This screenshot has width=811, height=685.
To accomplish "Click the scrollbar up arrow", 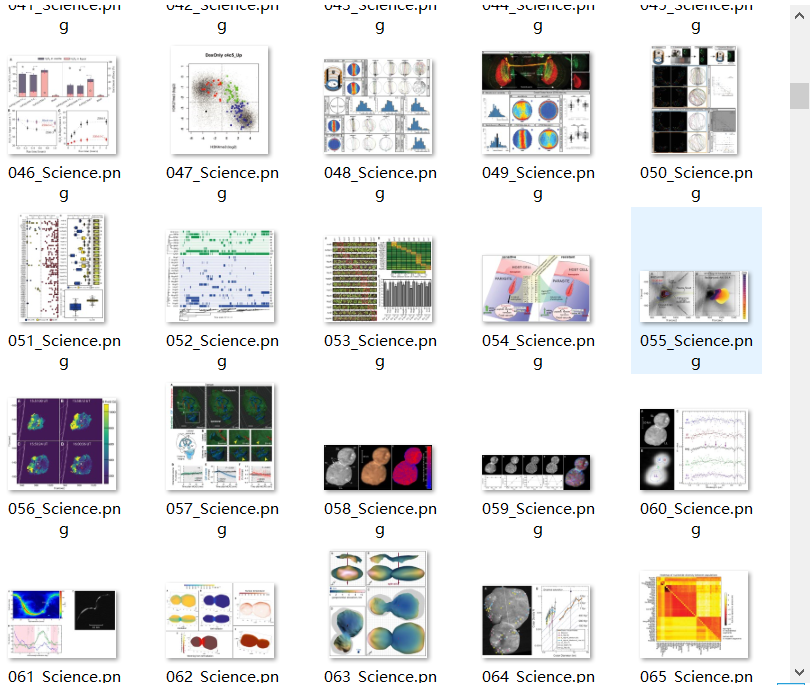I will (799, 16).
